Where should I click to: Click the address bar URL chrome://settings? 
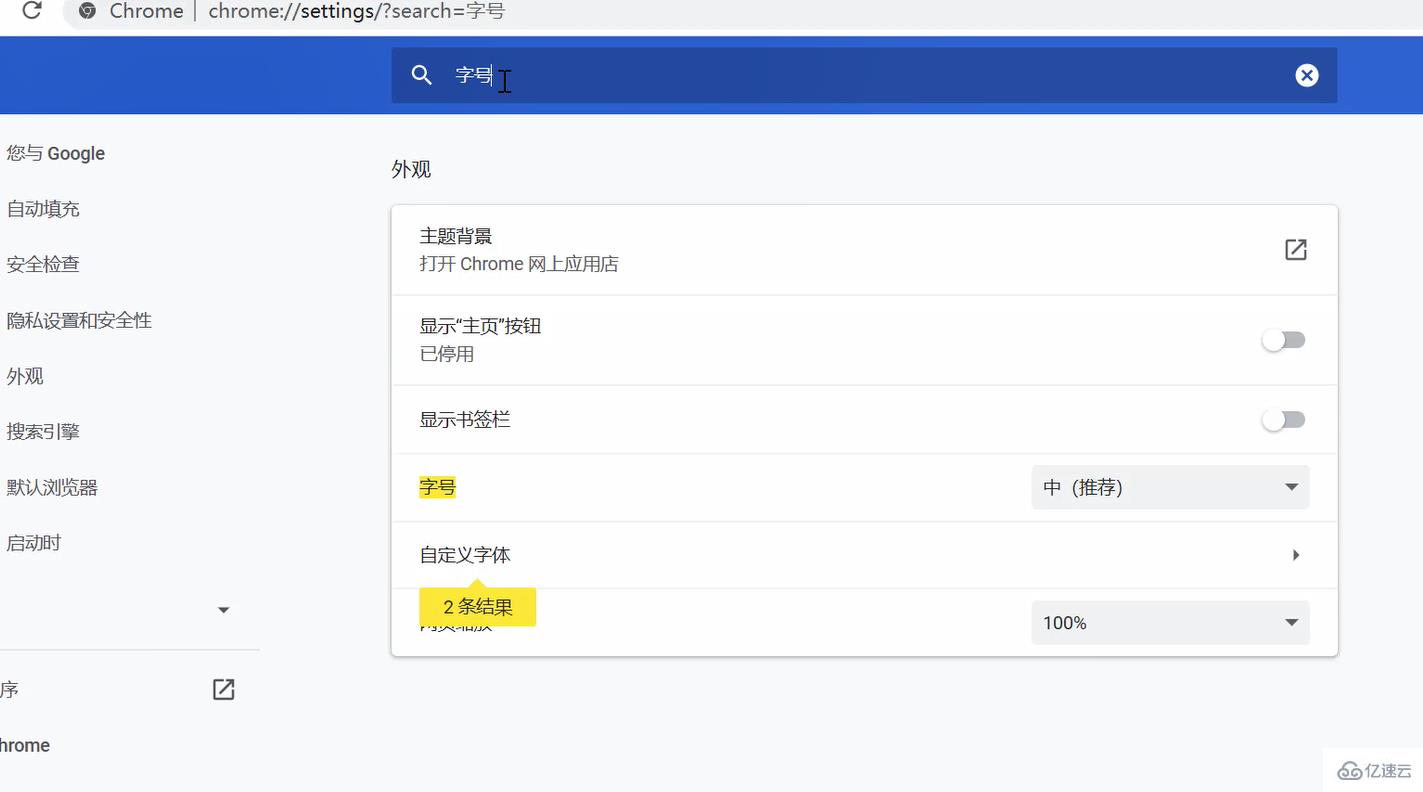pos(356,11)
